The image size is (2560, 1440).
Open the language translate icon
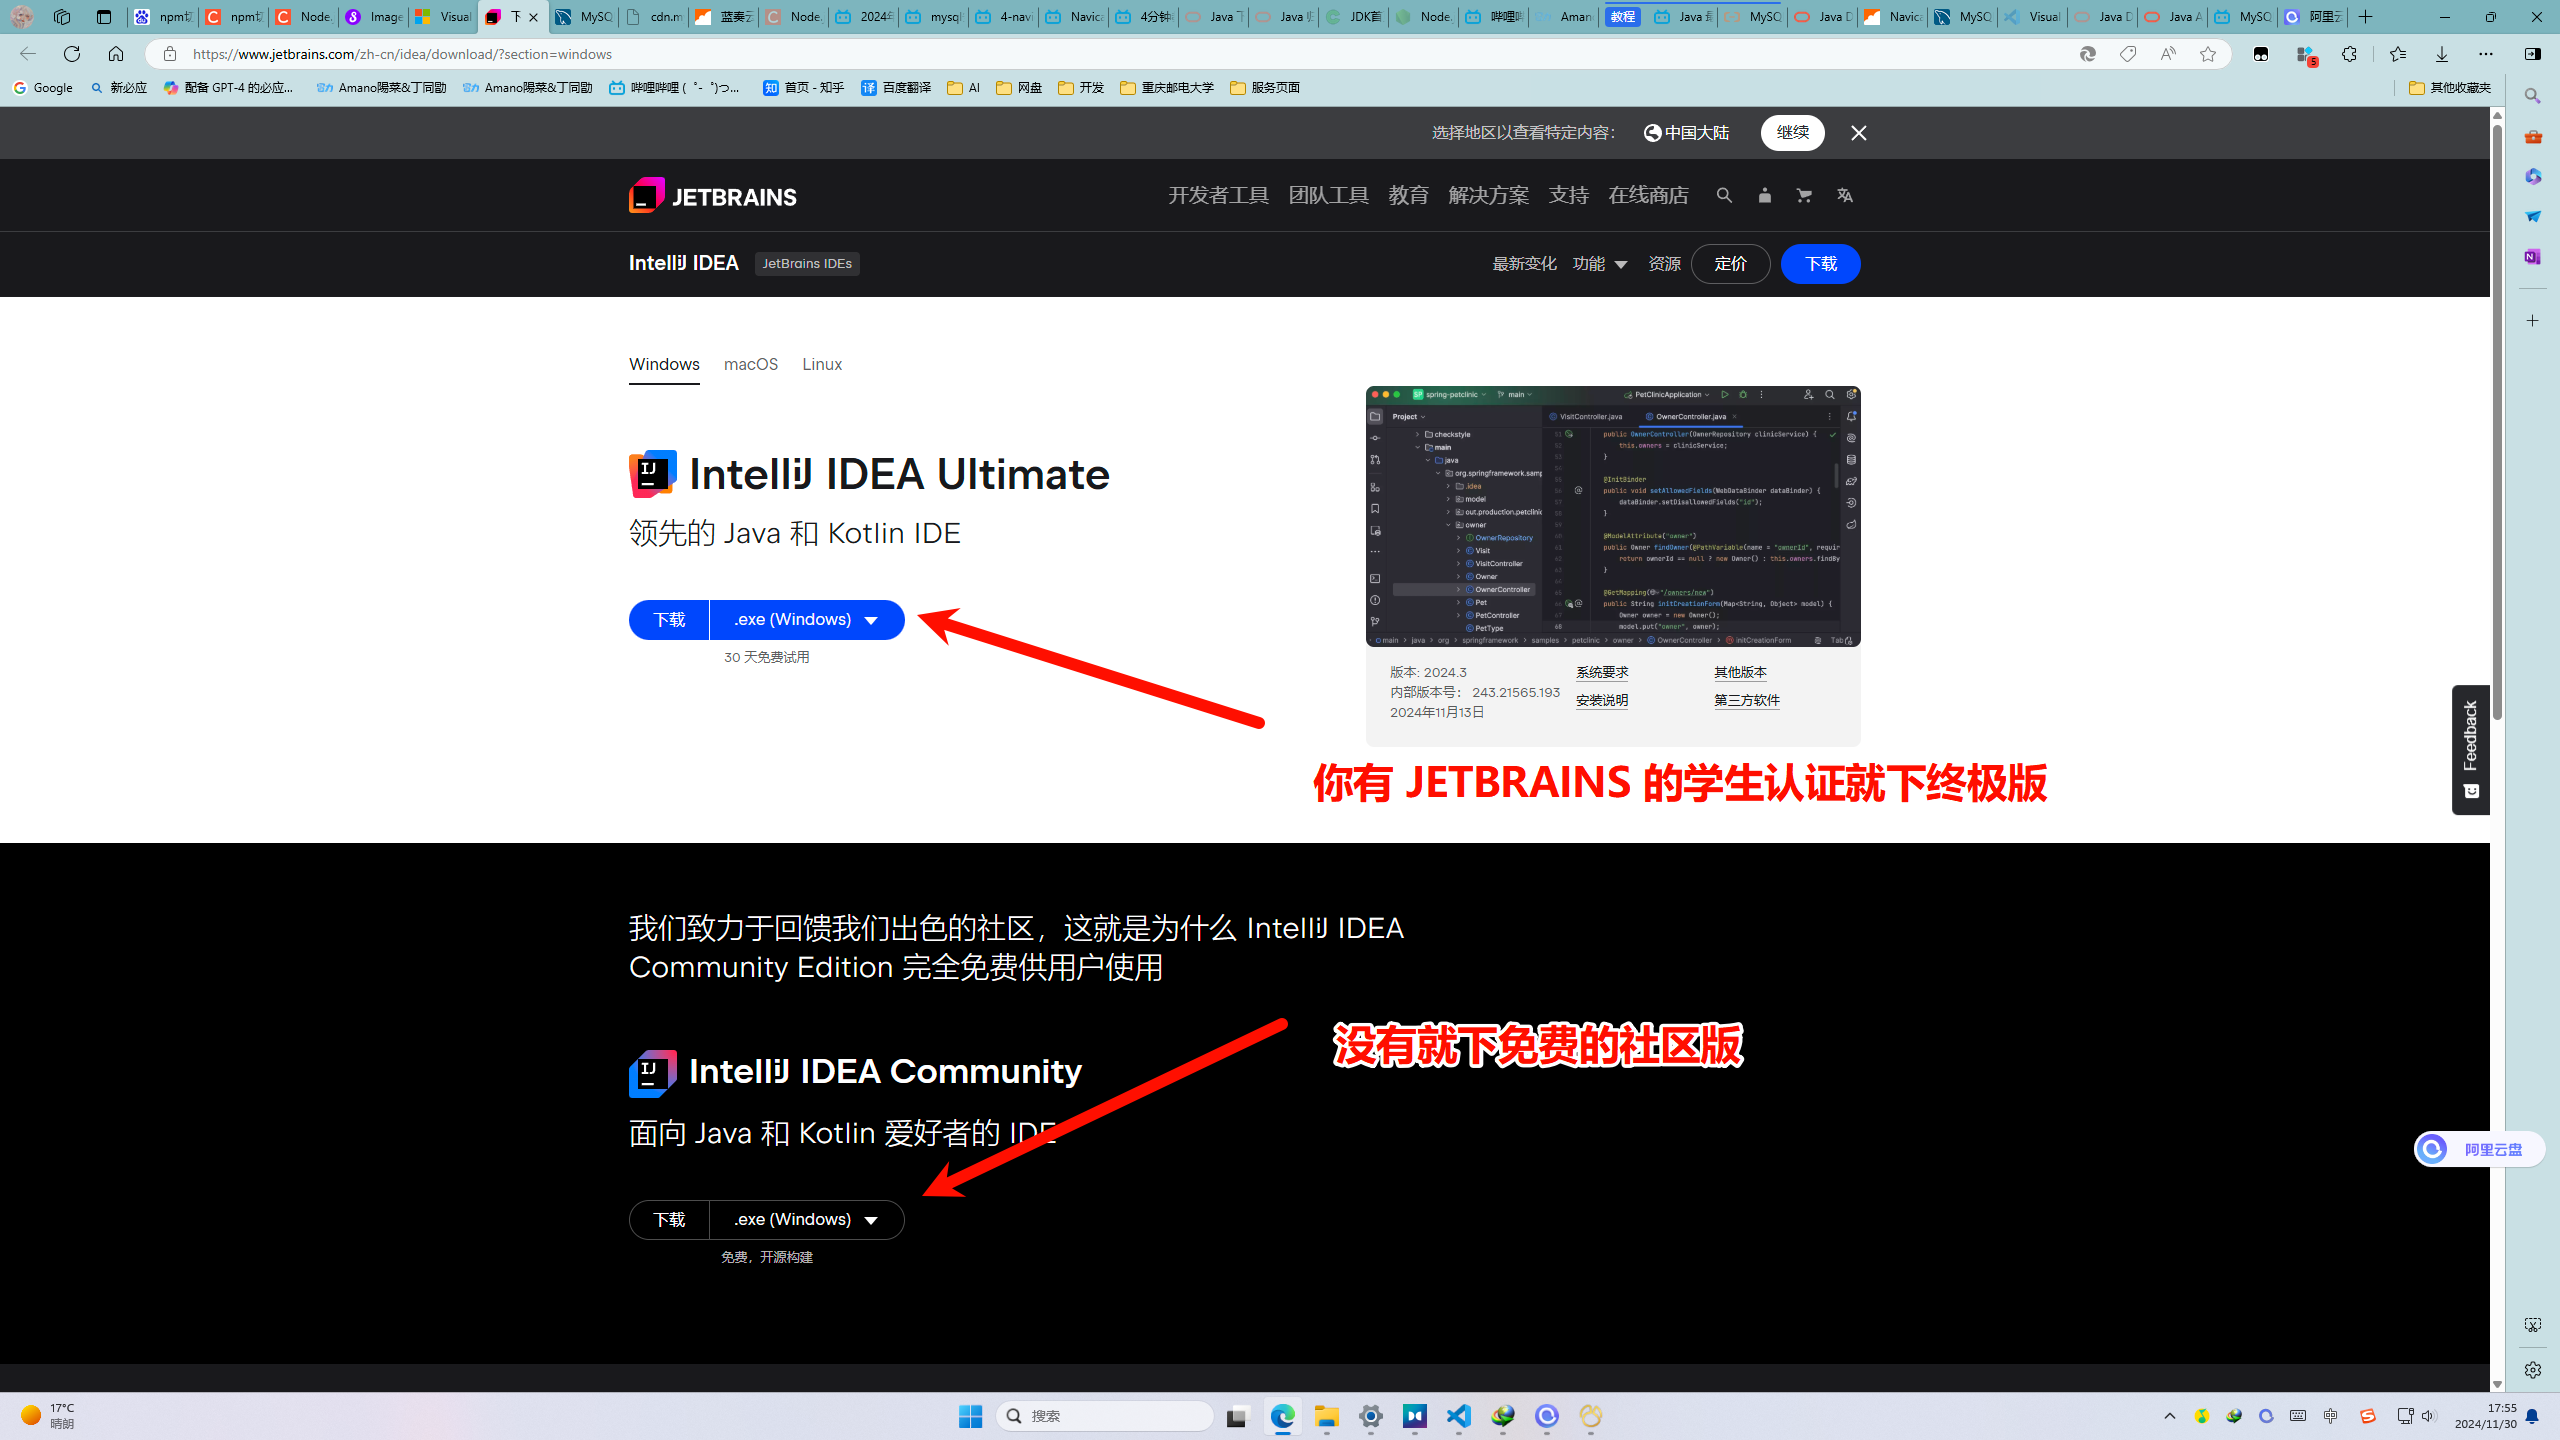[1844, 196]
